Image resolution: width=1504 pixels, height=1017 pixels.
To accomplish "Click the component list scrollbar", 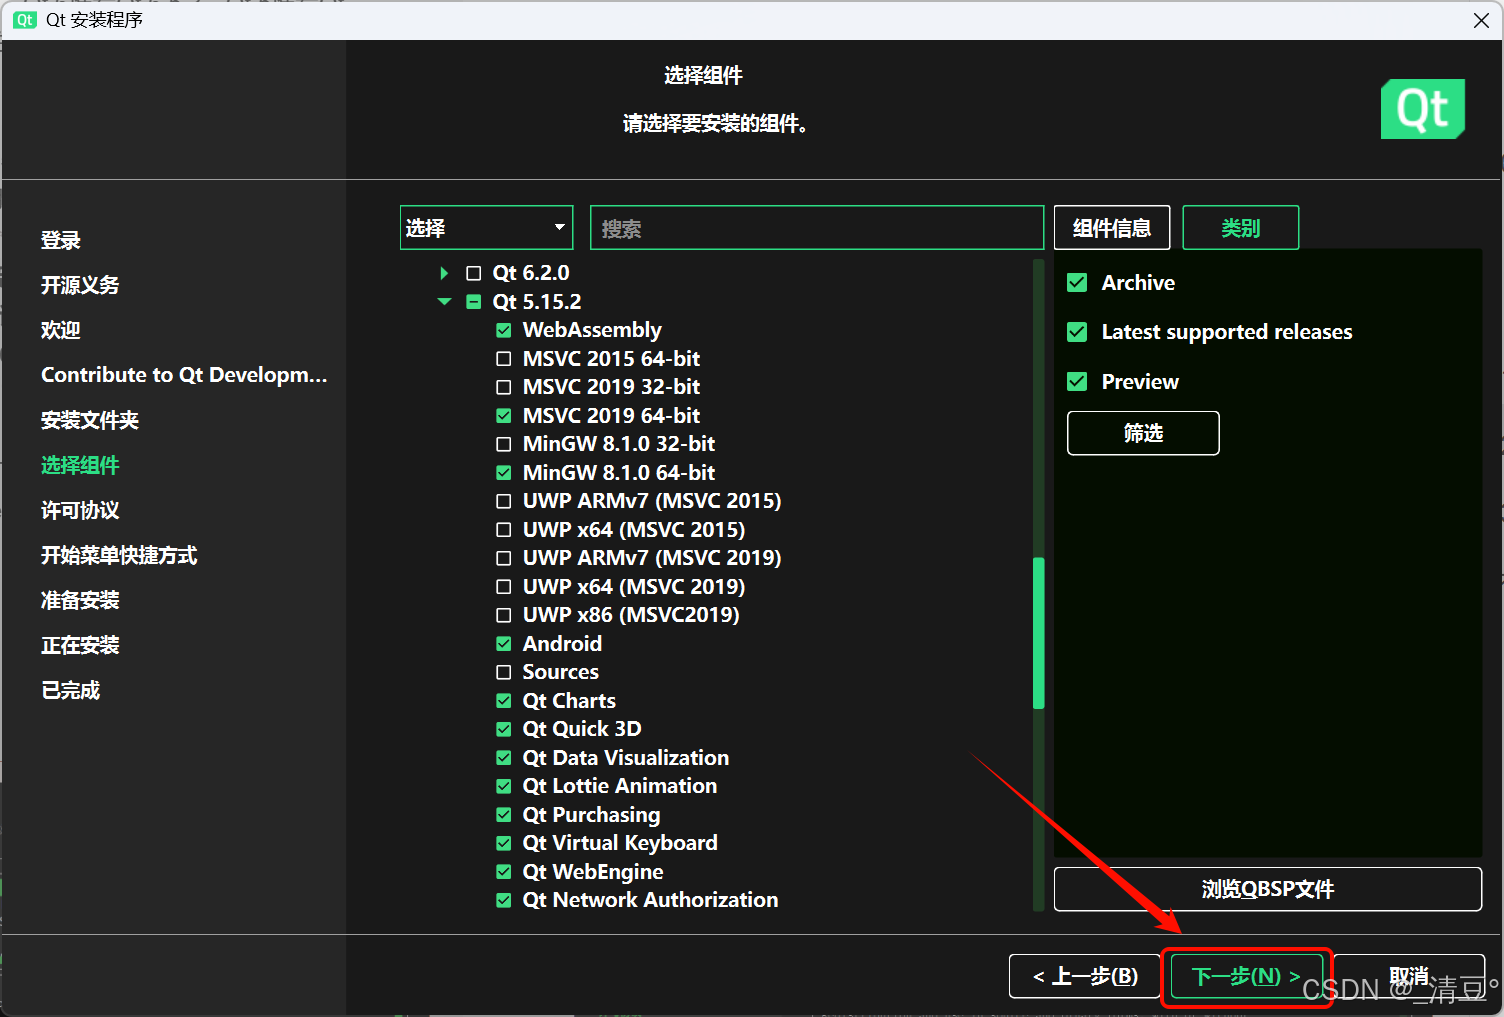I will (x=1038, y=632).
